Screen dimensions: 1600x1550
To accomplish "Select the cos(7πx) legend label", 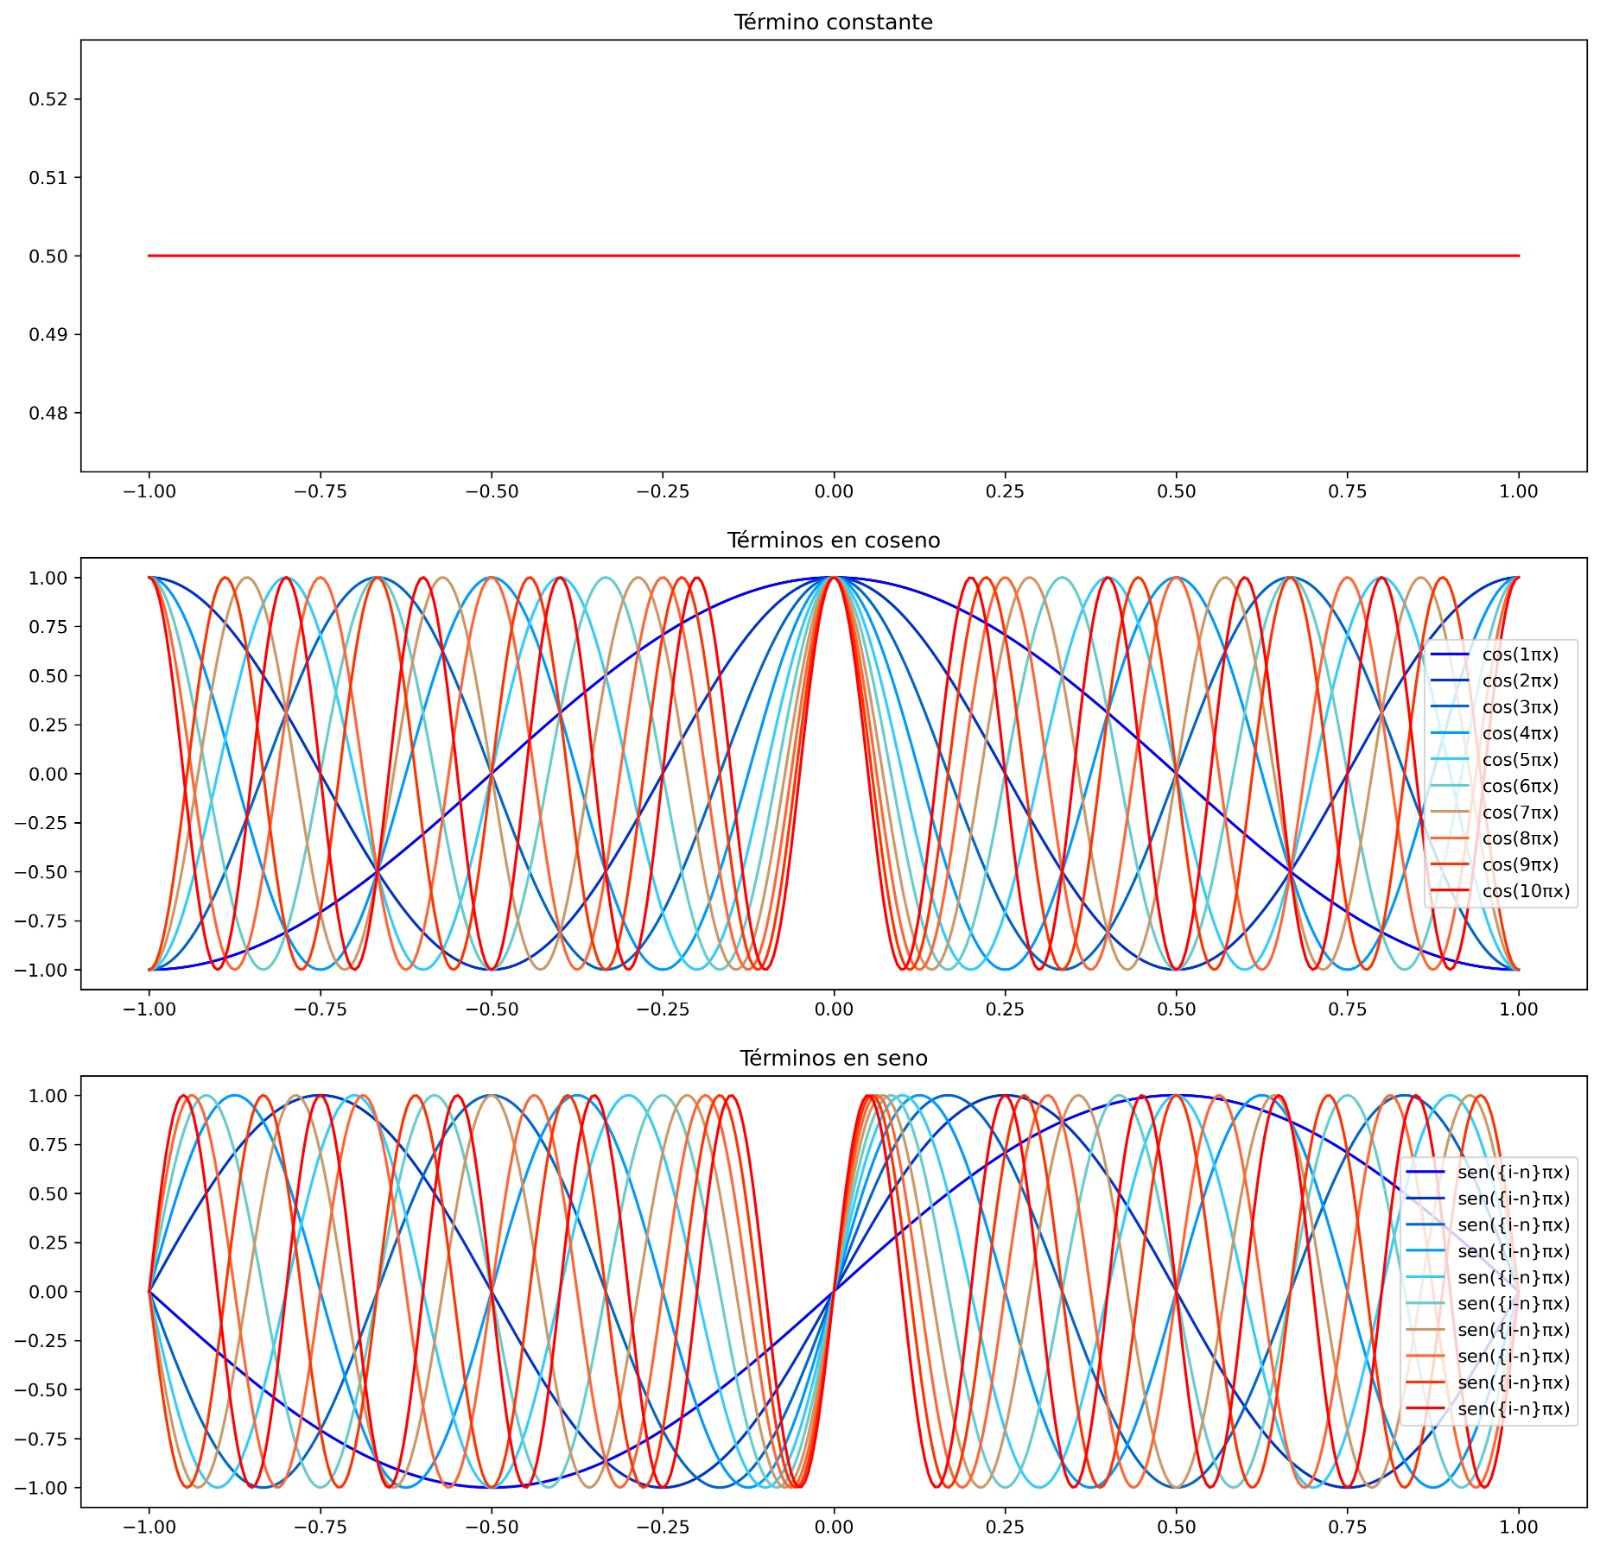I will coord(1519,812).
